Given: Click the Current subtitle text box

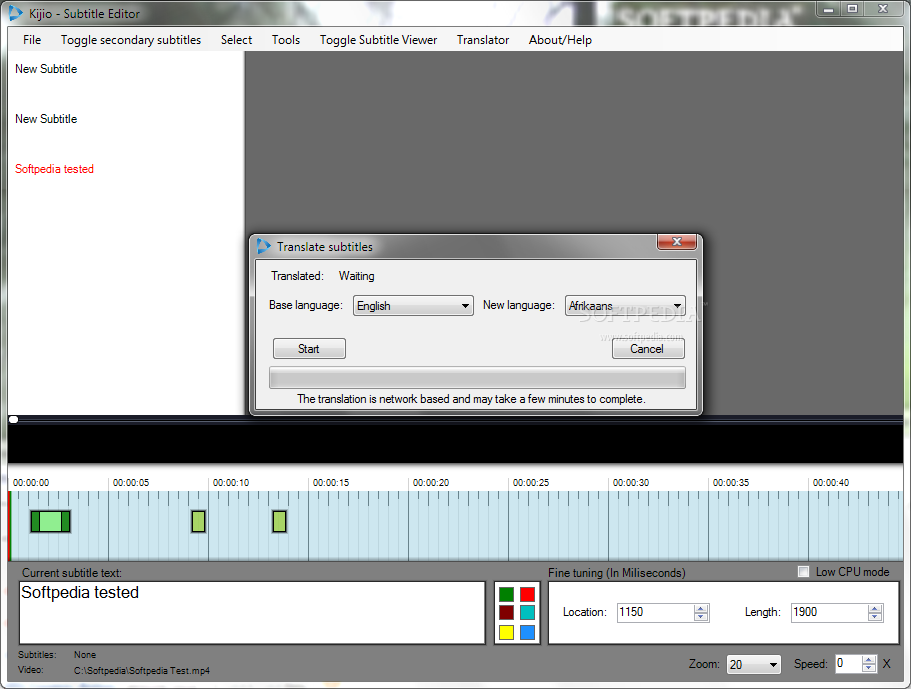Looking at the screenshot, I should pyautogui.click(x=252, y=613).
